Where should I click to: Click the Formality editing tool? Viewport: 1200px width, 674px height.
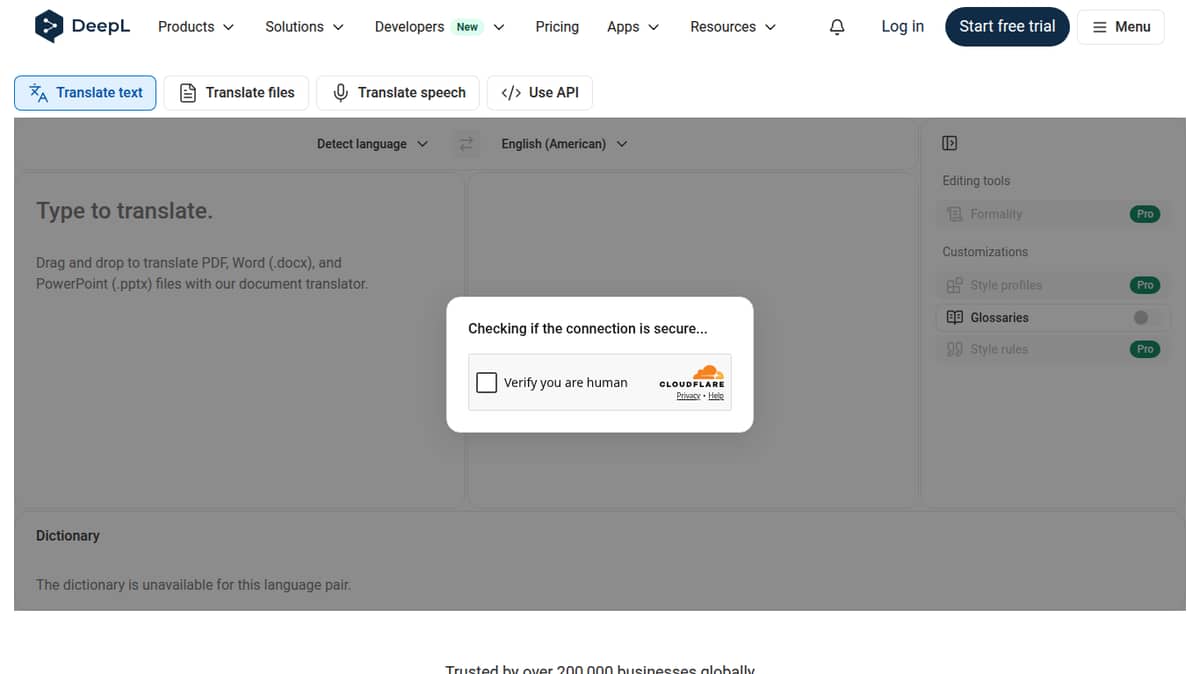click(x=1051, y=214)
